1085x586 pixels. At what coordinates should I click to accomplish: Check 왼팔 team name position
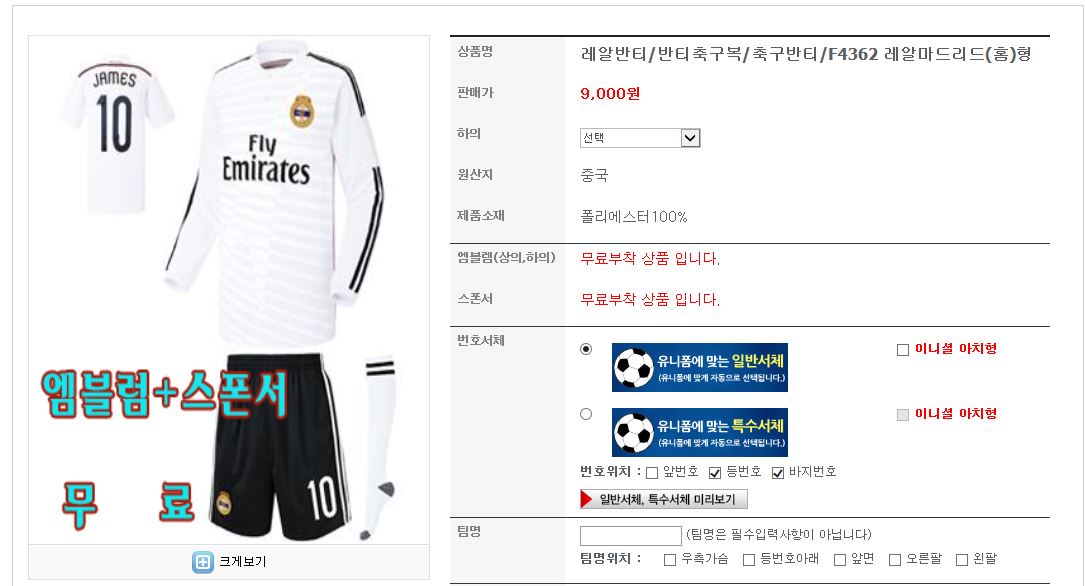[x=962, y=560]
